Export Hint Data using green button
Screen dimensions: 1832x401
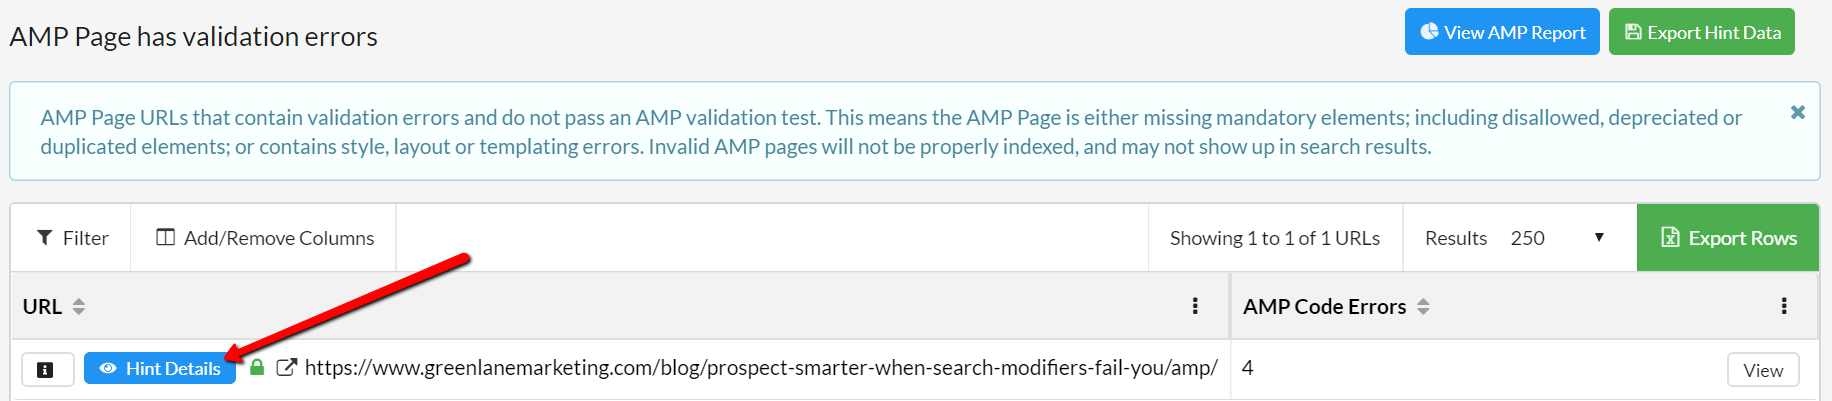[x=1702, y=32]
